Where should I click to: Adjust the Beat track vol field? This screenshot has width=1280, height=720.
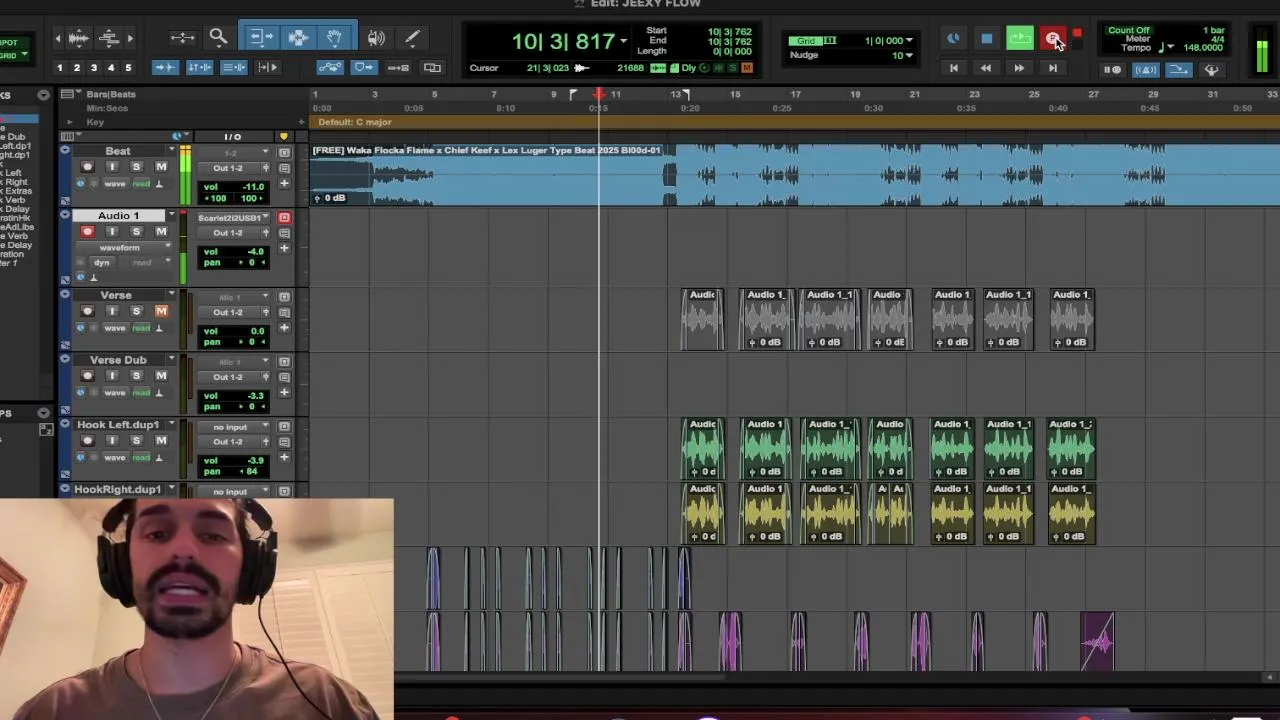pyautogui.click(x=234, y=187)
